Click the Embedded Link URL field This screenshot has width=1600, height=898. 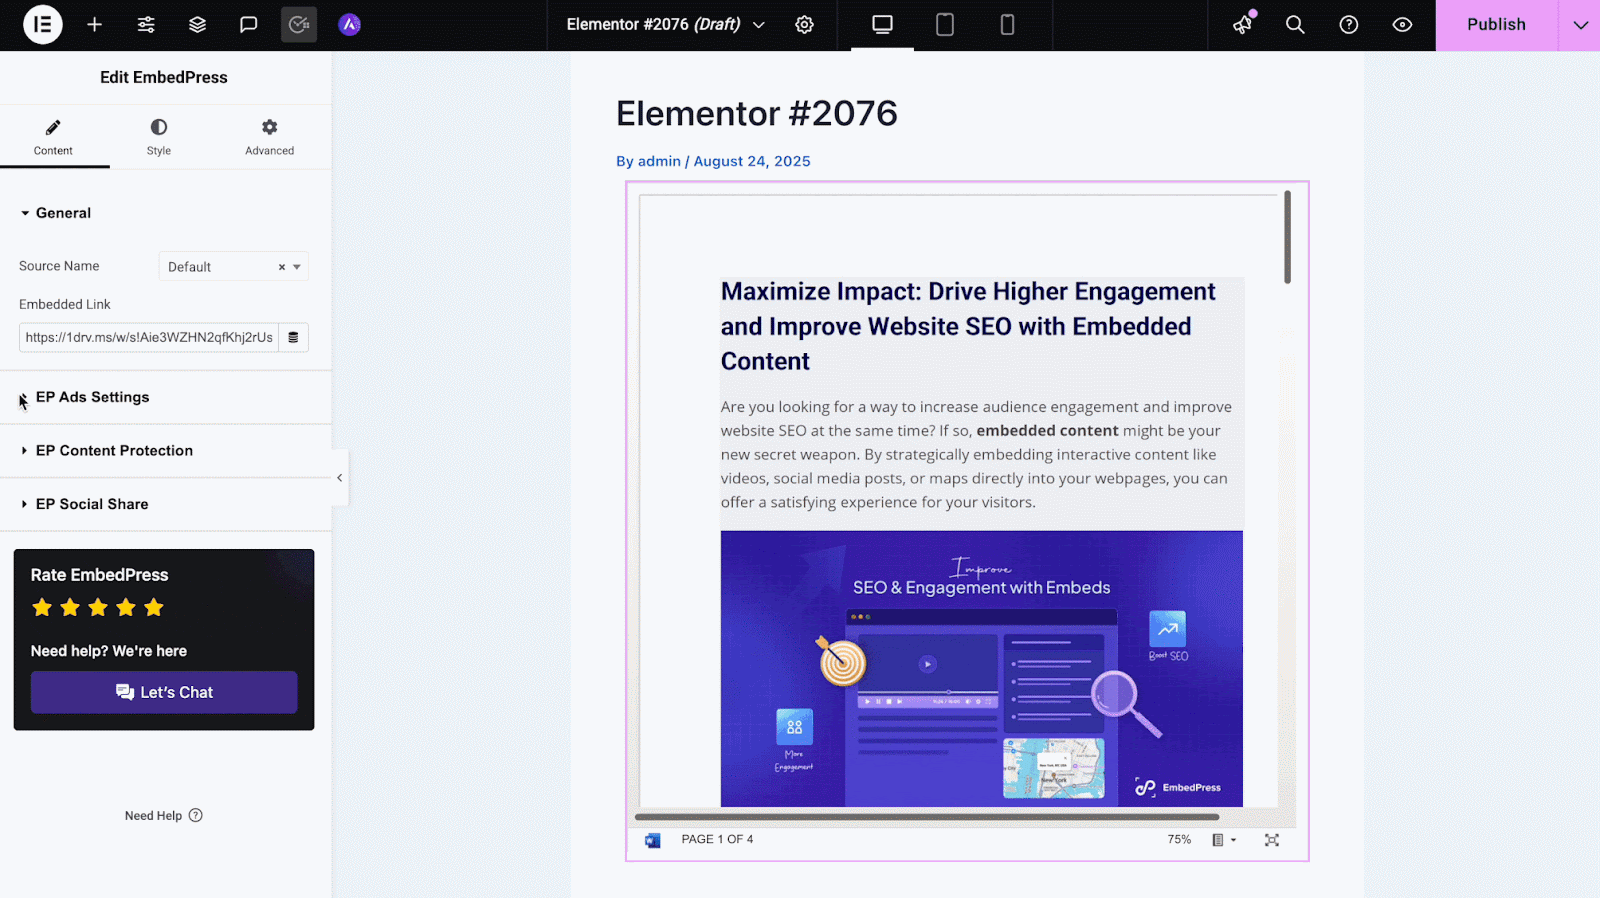coord(148,337)
